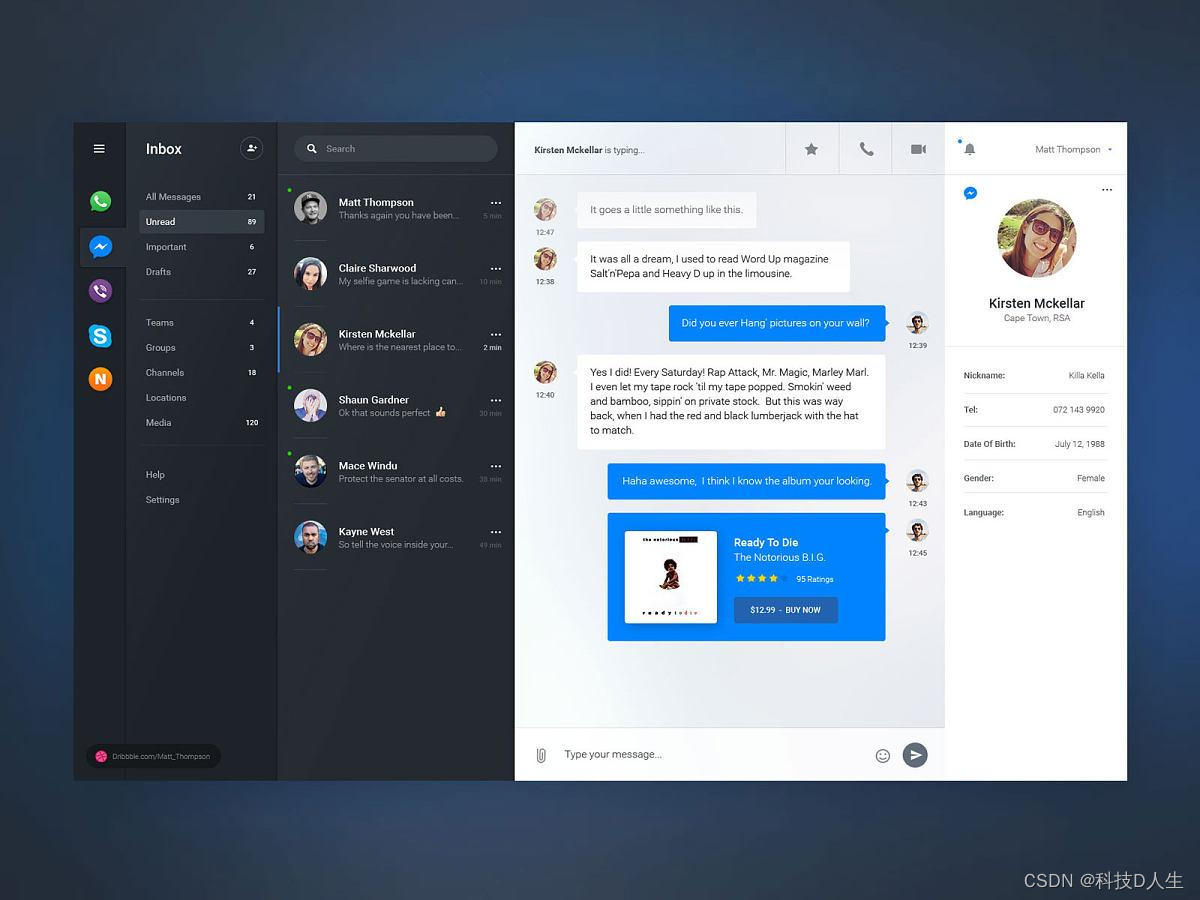1200x900 pixels.
Task: Open the Media section
Action: click(x=201, y=423)
